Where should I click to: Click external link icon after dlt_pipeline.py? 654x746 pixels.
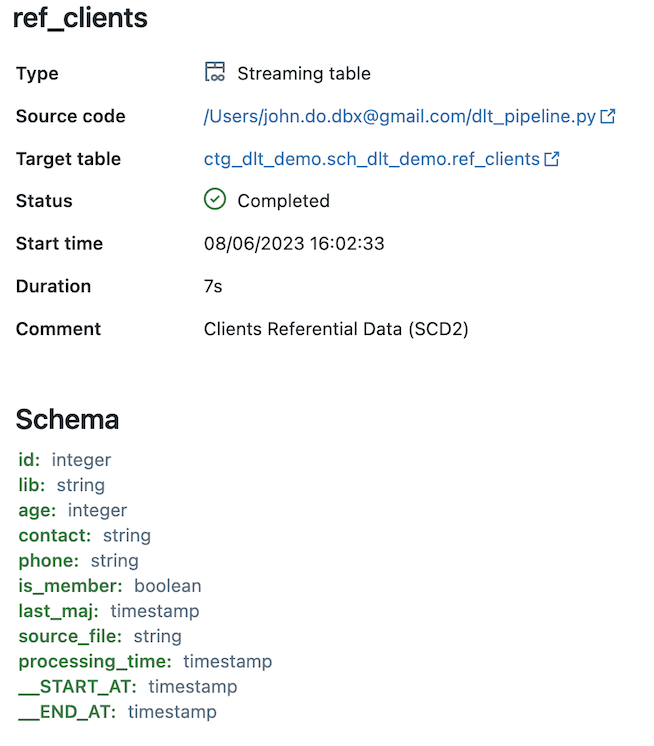point(607,116)
